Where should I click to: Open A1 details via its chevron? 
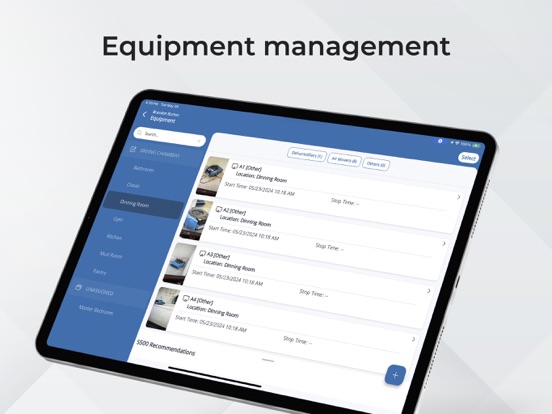pos(458,197)
